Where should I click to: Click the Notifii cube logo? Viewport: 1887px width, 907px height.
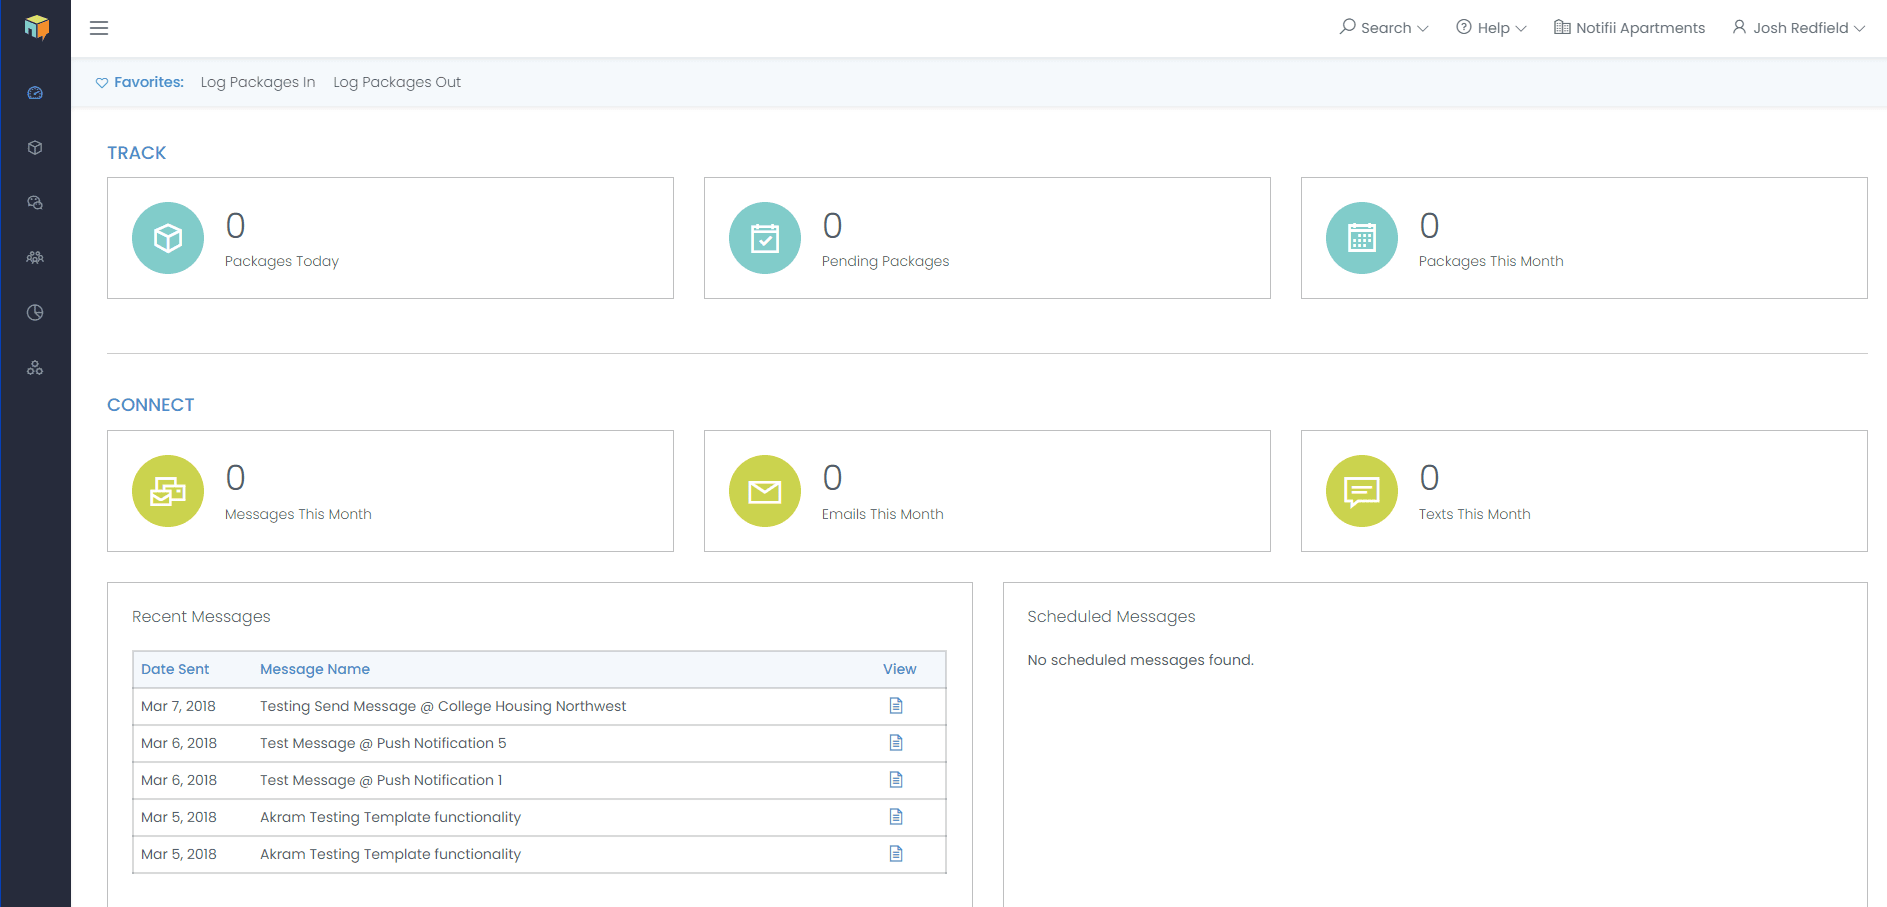click(x=37, y=27)
